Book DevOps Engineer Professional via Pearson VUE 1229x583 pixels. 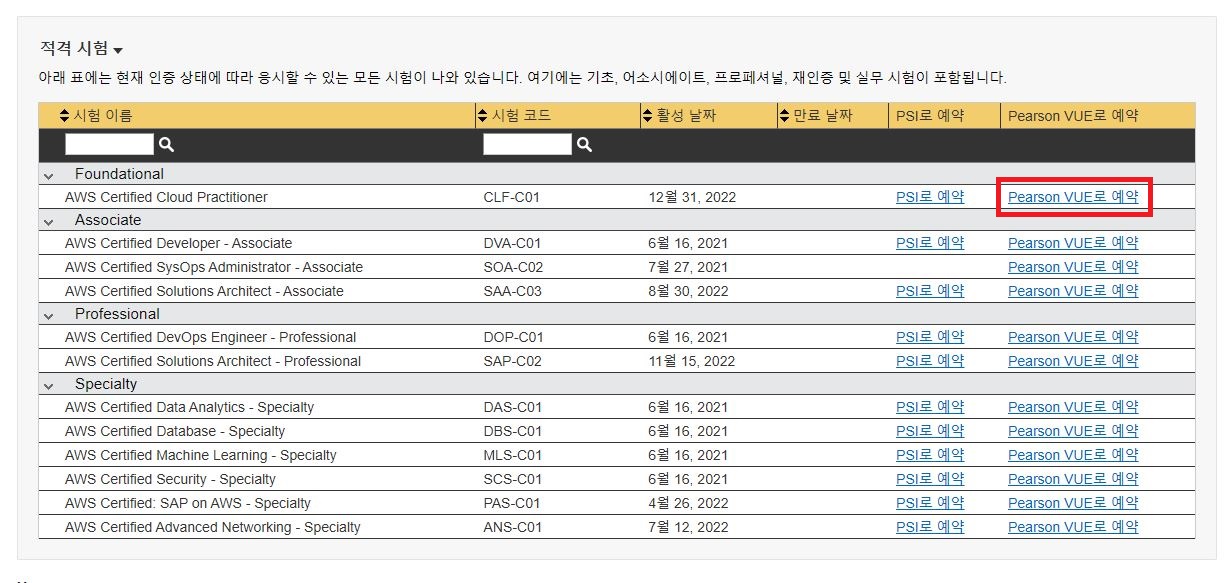point(1073,337)
